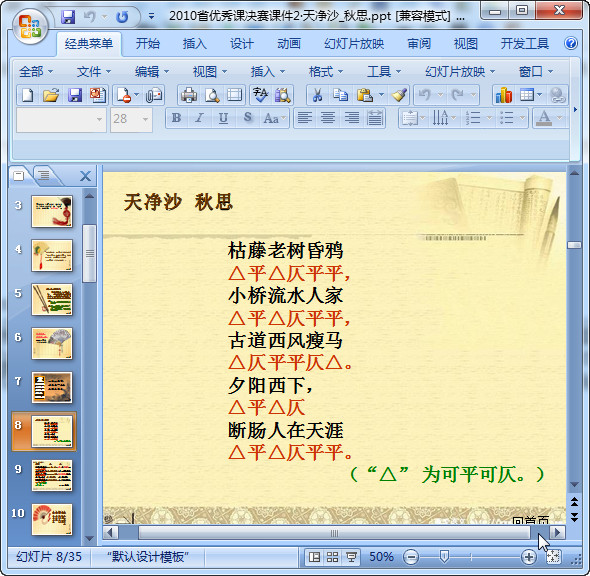The image size is (590, 576).
Task: Align text right
Action: 351,118
